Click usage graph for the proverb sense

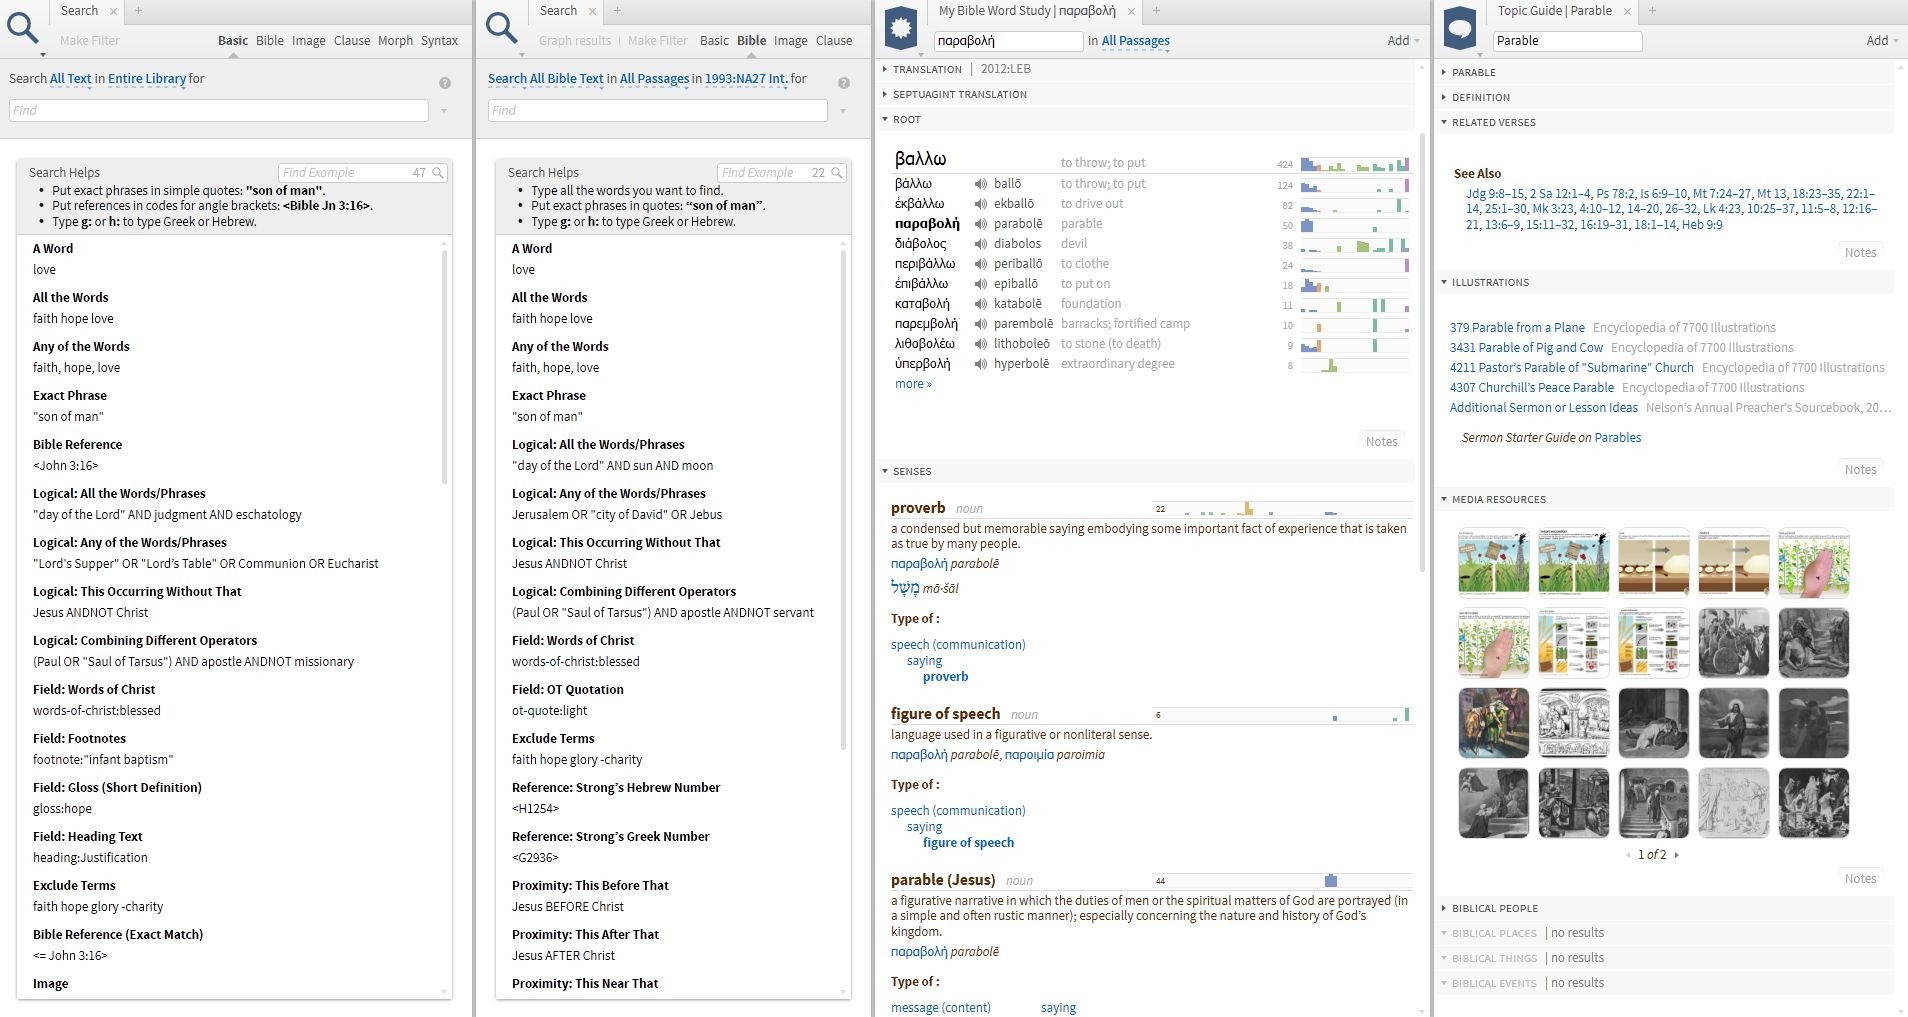pyautogui.click(x=1282, y=508)
